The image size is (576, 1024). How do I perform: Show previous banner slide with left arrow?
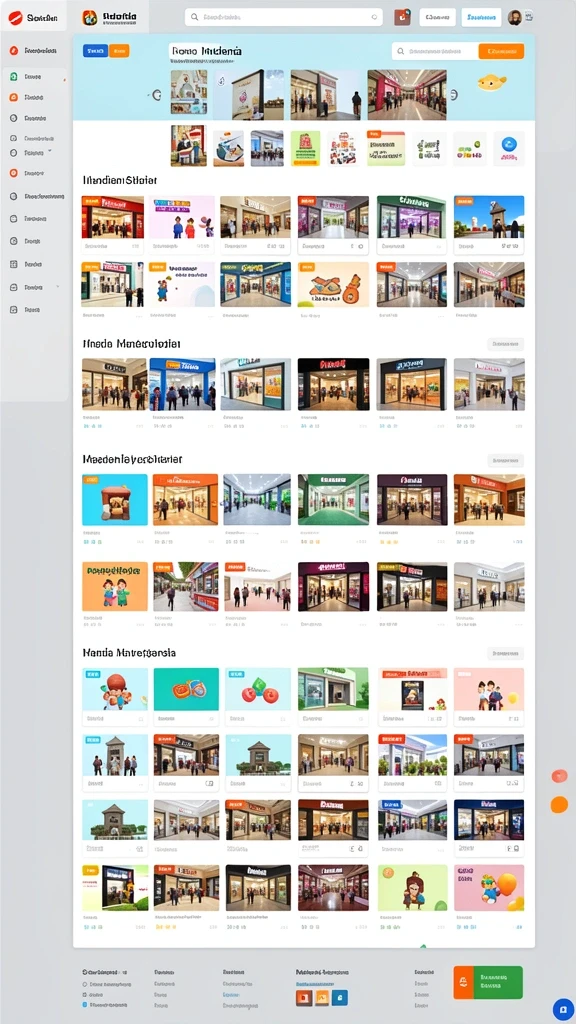click(x=156, y=95)
